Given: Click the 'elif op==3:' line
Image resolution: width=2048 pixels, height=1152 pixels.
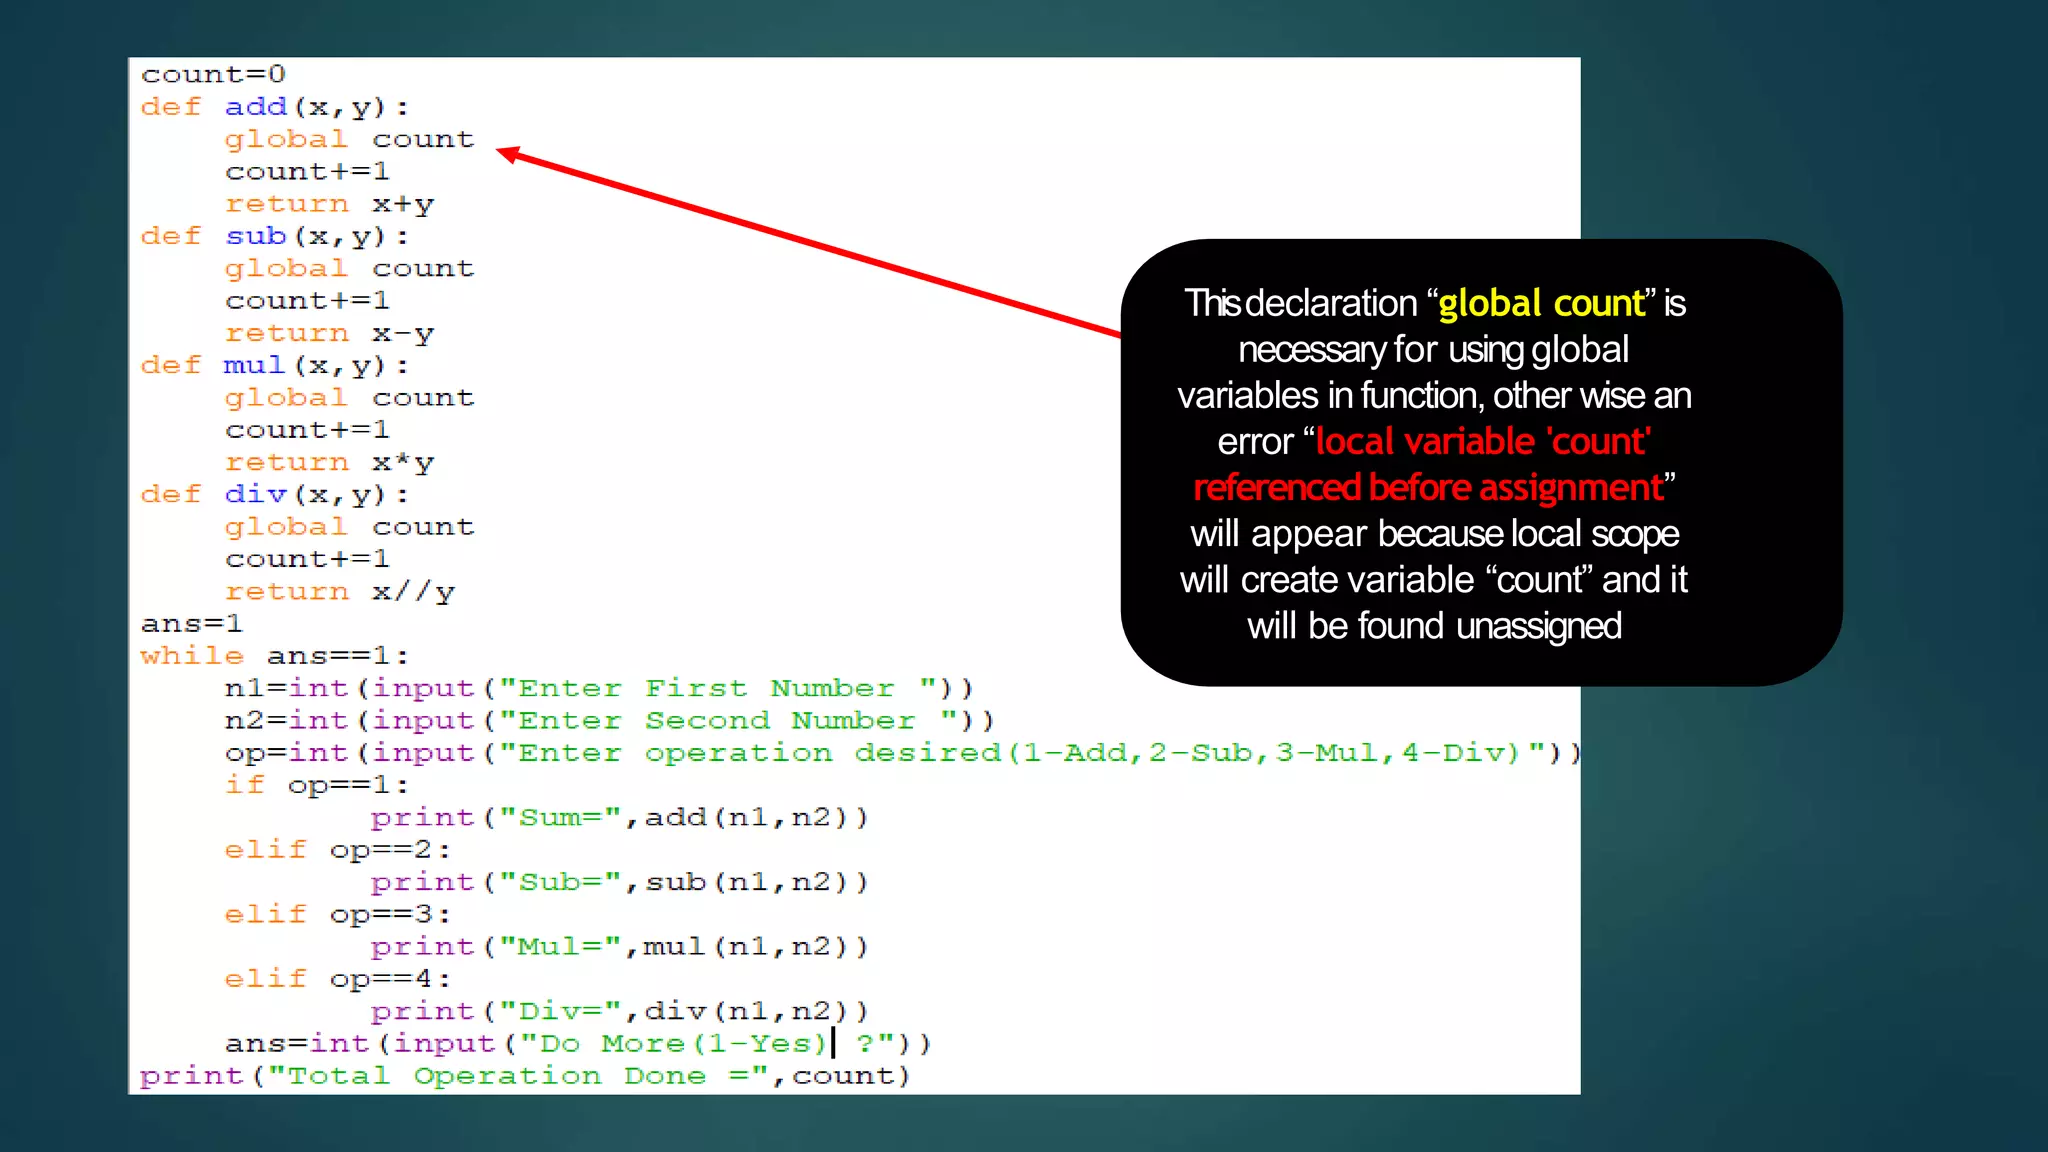Looking at the screenshot, I should pyautogui.click(x=338, y=914).
